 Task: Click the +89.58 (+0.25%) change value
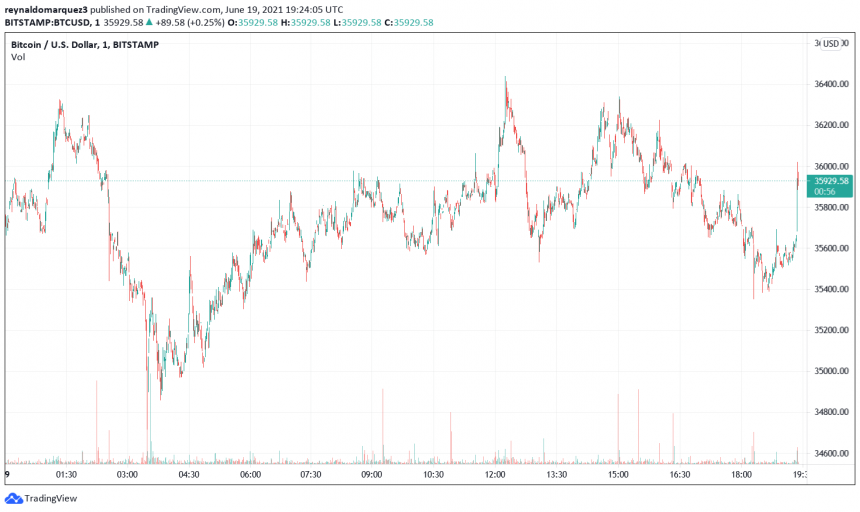(190, 22)
